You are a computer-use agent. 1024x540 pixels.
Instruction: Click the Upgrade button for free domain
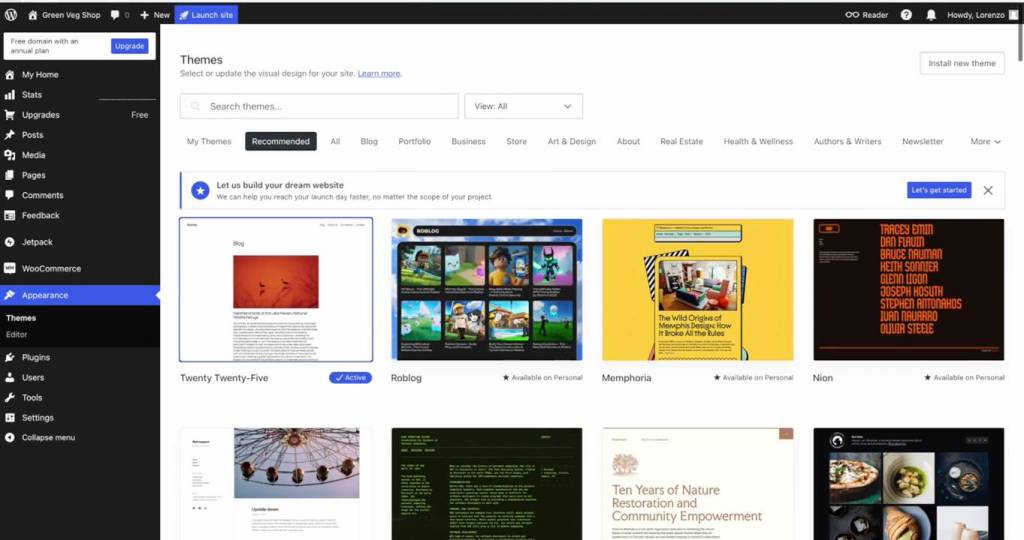click(x=129, y=46)
